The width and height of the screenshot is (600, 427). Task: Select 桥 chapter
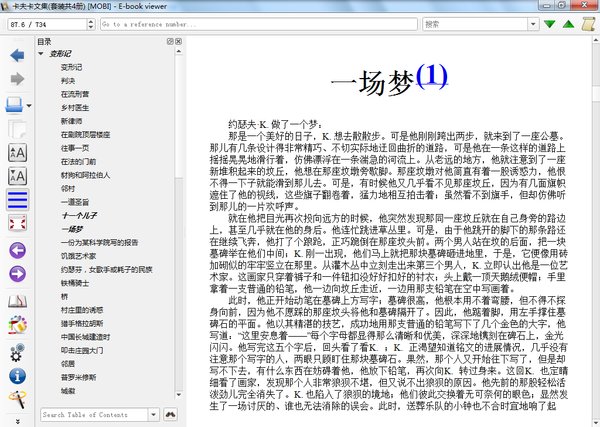(x=64, y=297)
